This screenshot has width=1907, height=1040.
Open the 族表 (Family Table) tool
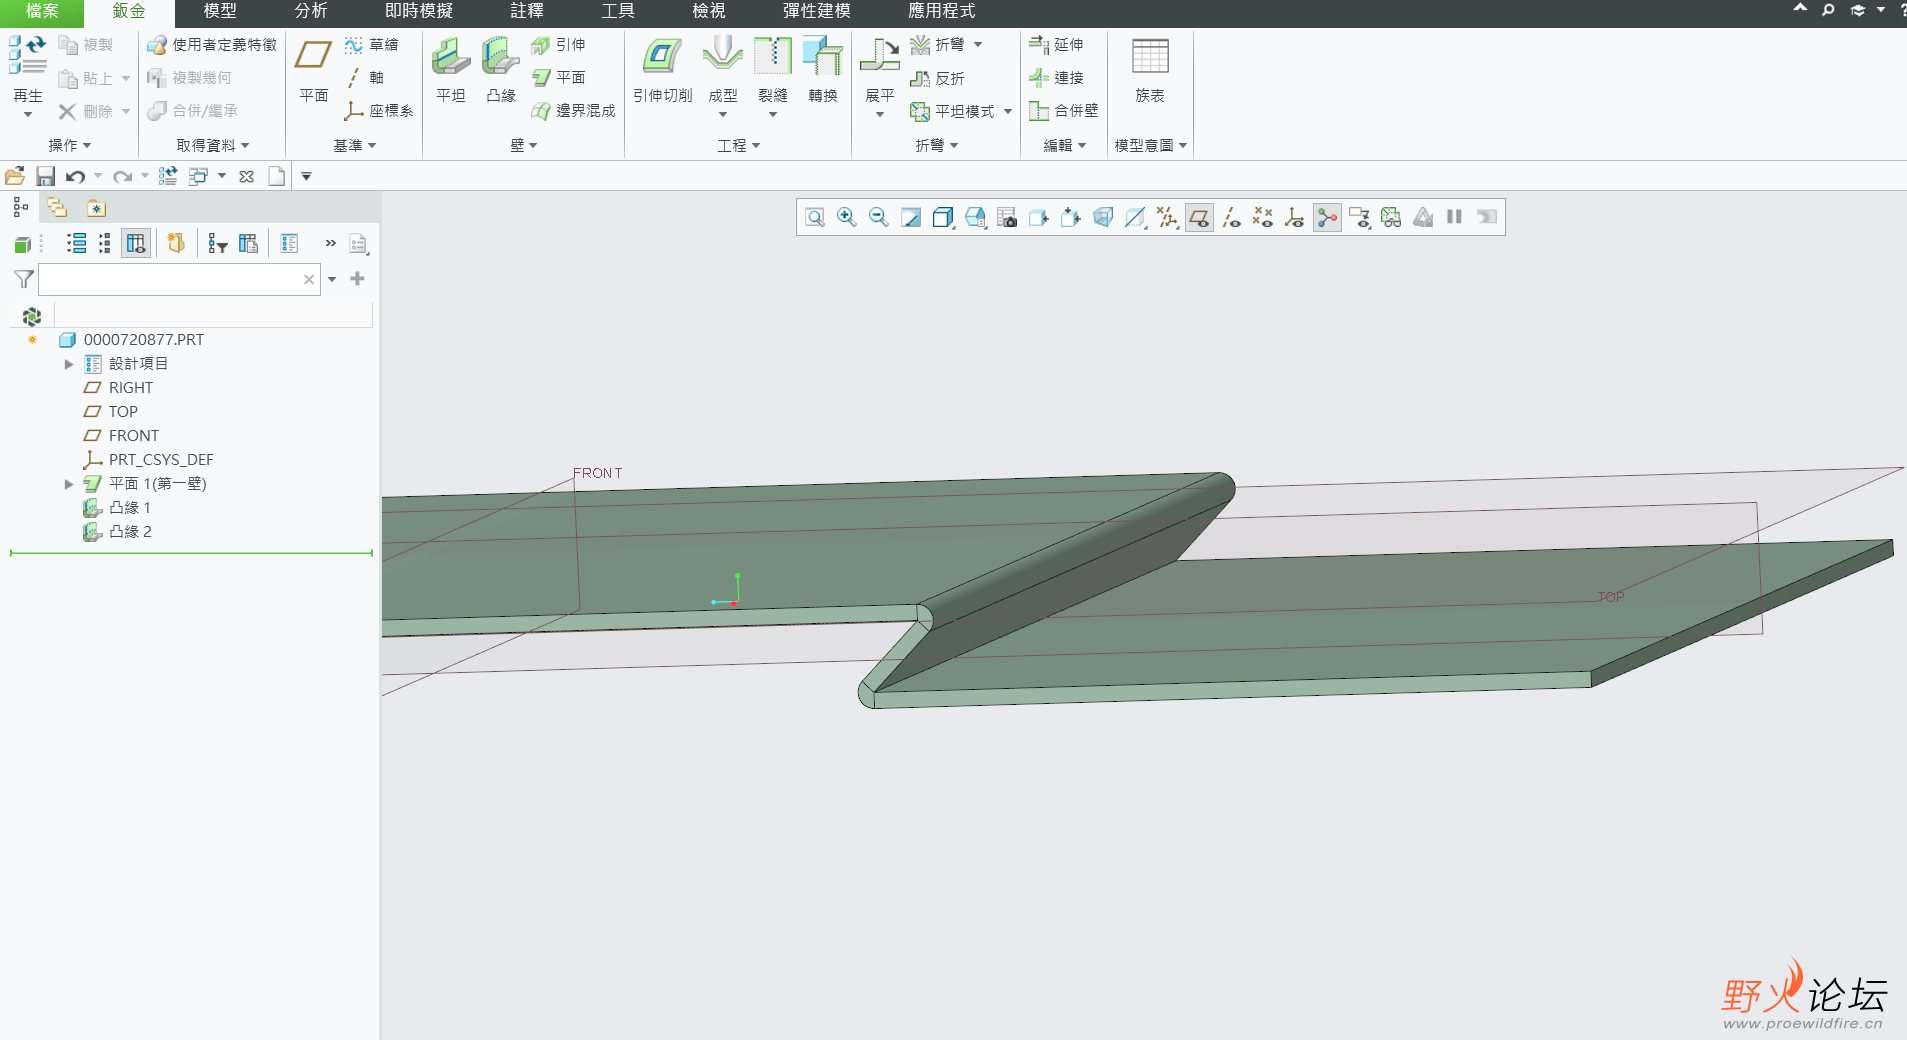tap(1149, 70)
